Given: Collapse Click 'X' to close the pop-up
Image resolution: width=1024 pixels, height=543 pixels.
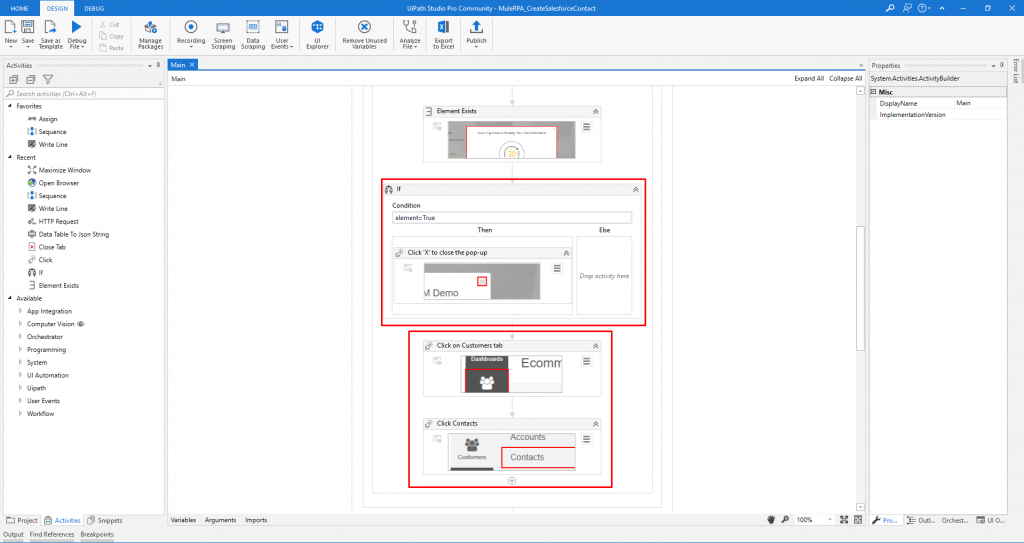Looking at the screenshot, I should (566, 253).
